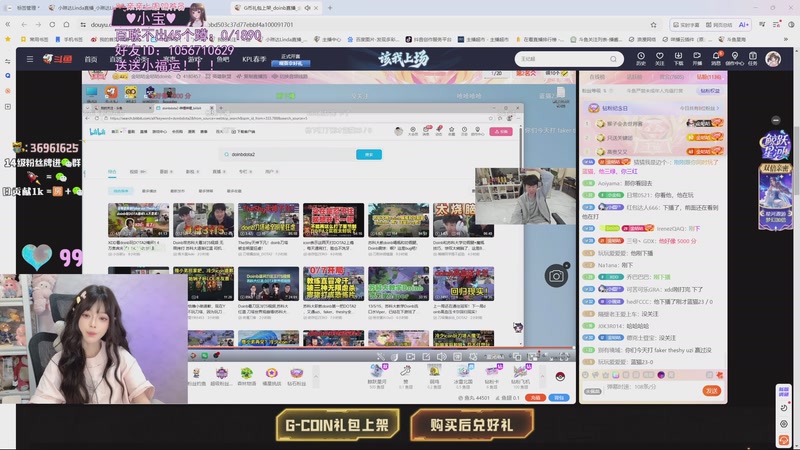Switch to the 在线榜 tab in chat panel

coord(597,77)
